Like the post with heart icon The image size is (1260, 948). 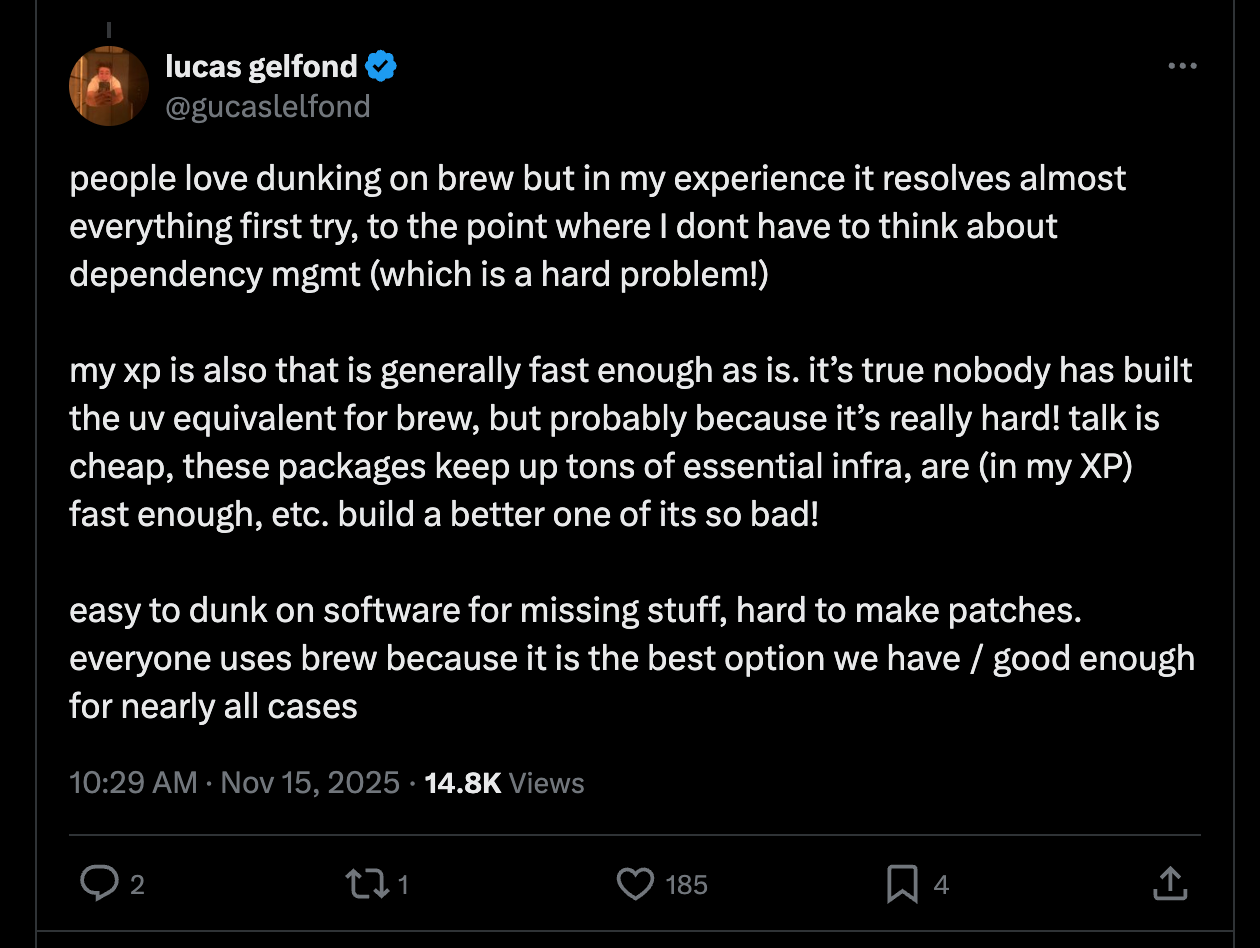click(635, 884)
